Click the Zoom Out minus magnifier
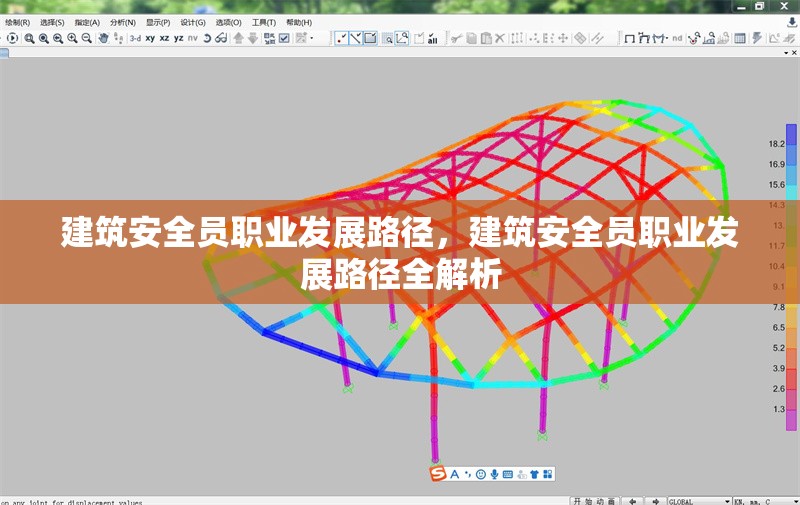The height and width of the screenshot is (505, 800). (x=87, y=38)
